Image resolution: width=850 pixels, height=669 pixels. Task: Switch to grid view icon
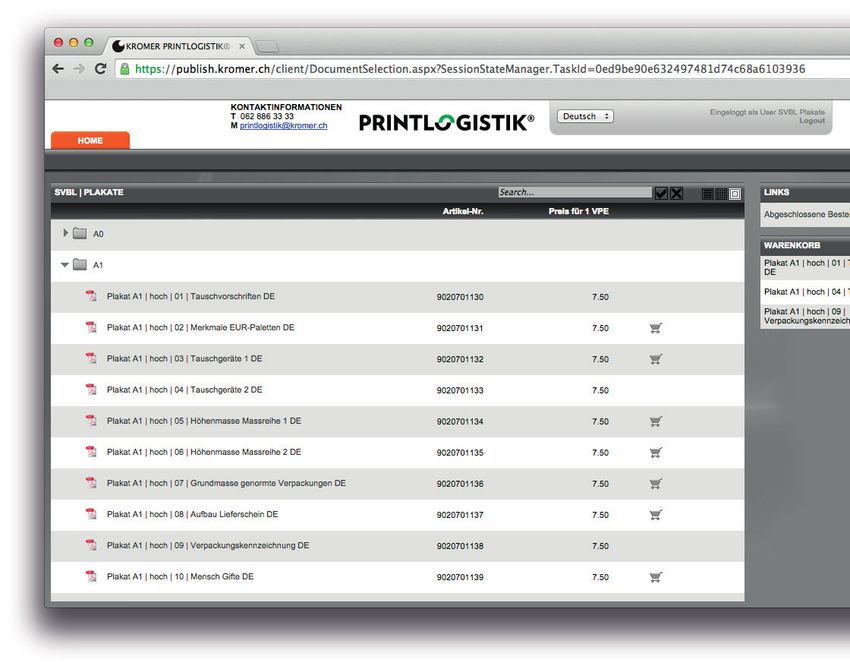(x=721, y=194)
